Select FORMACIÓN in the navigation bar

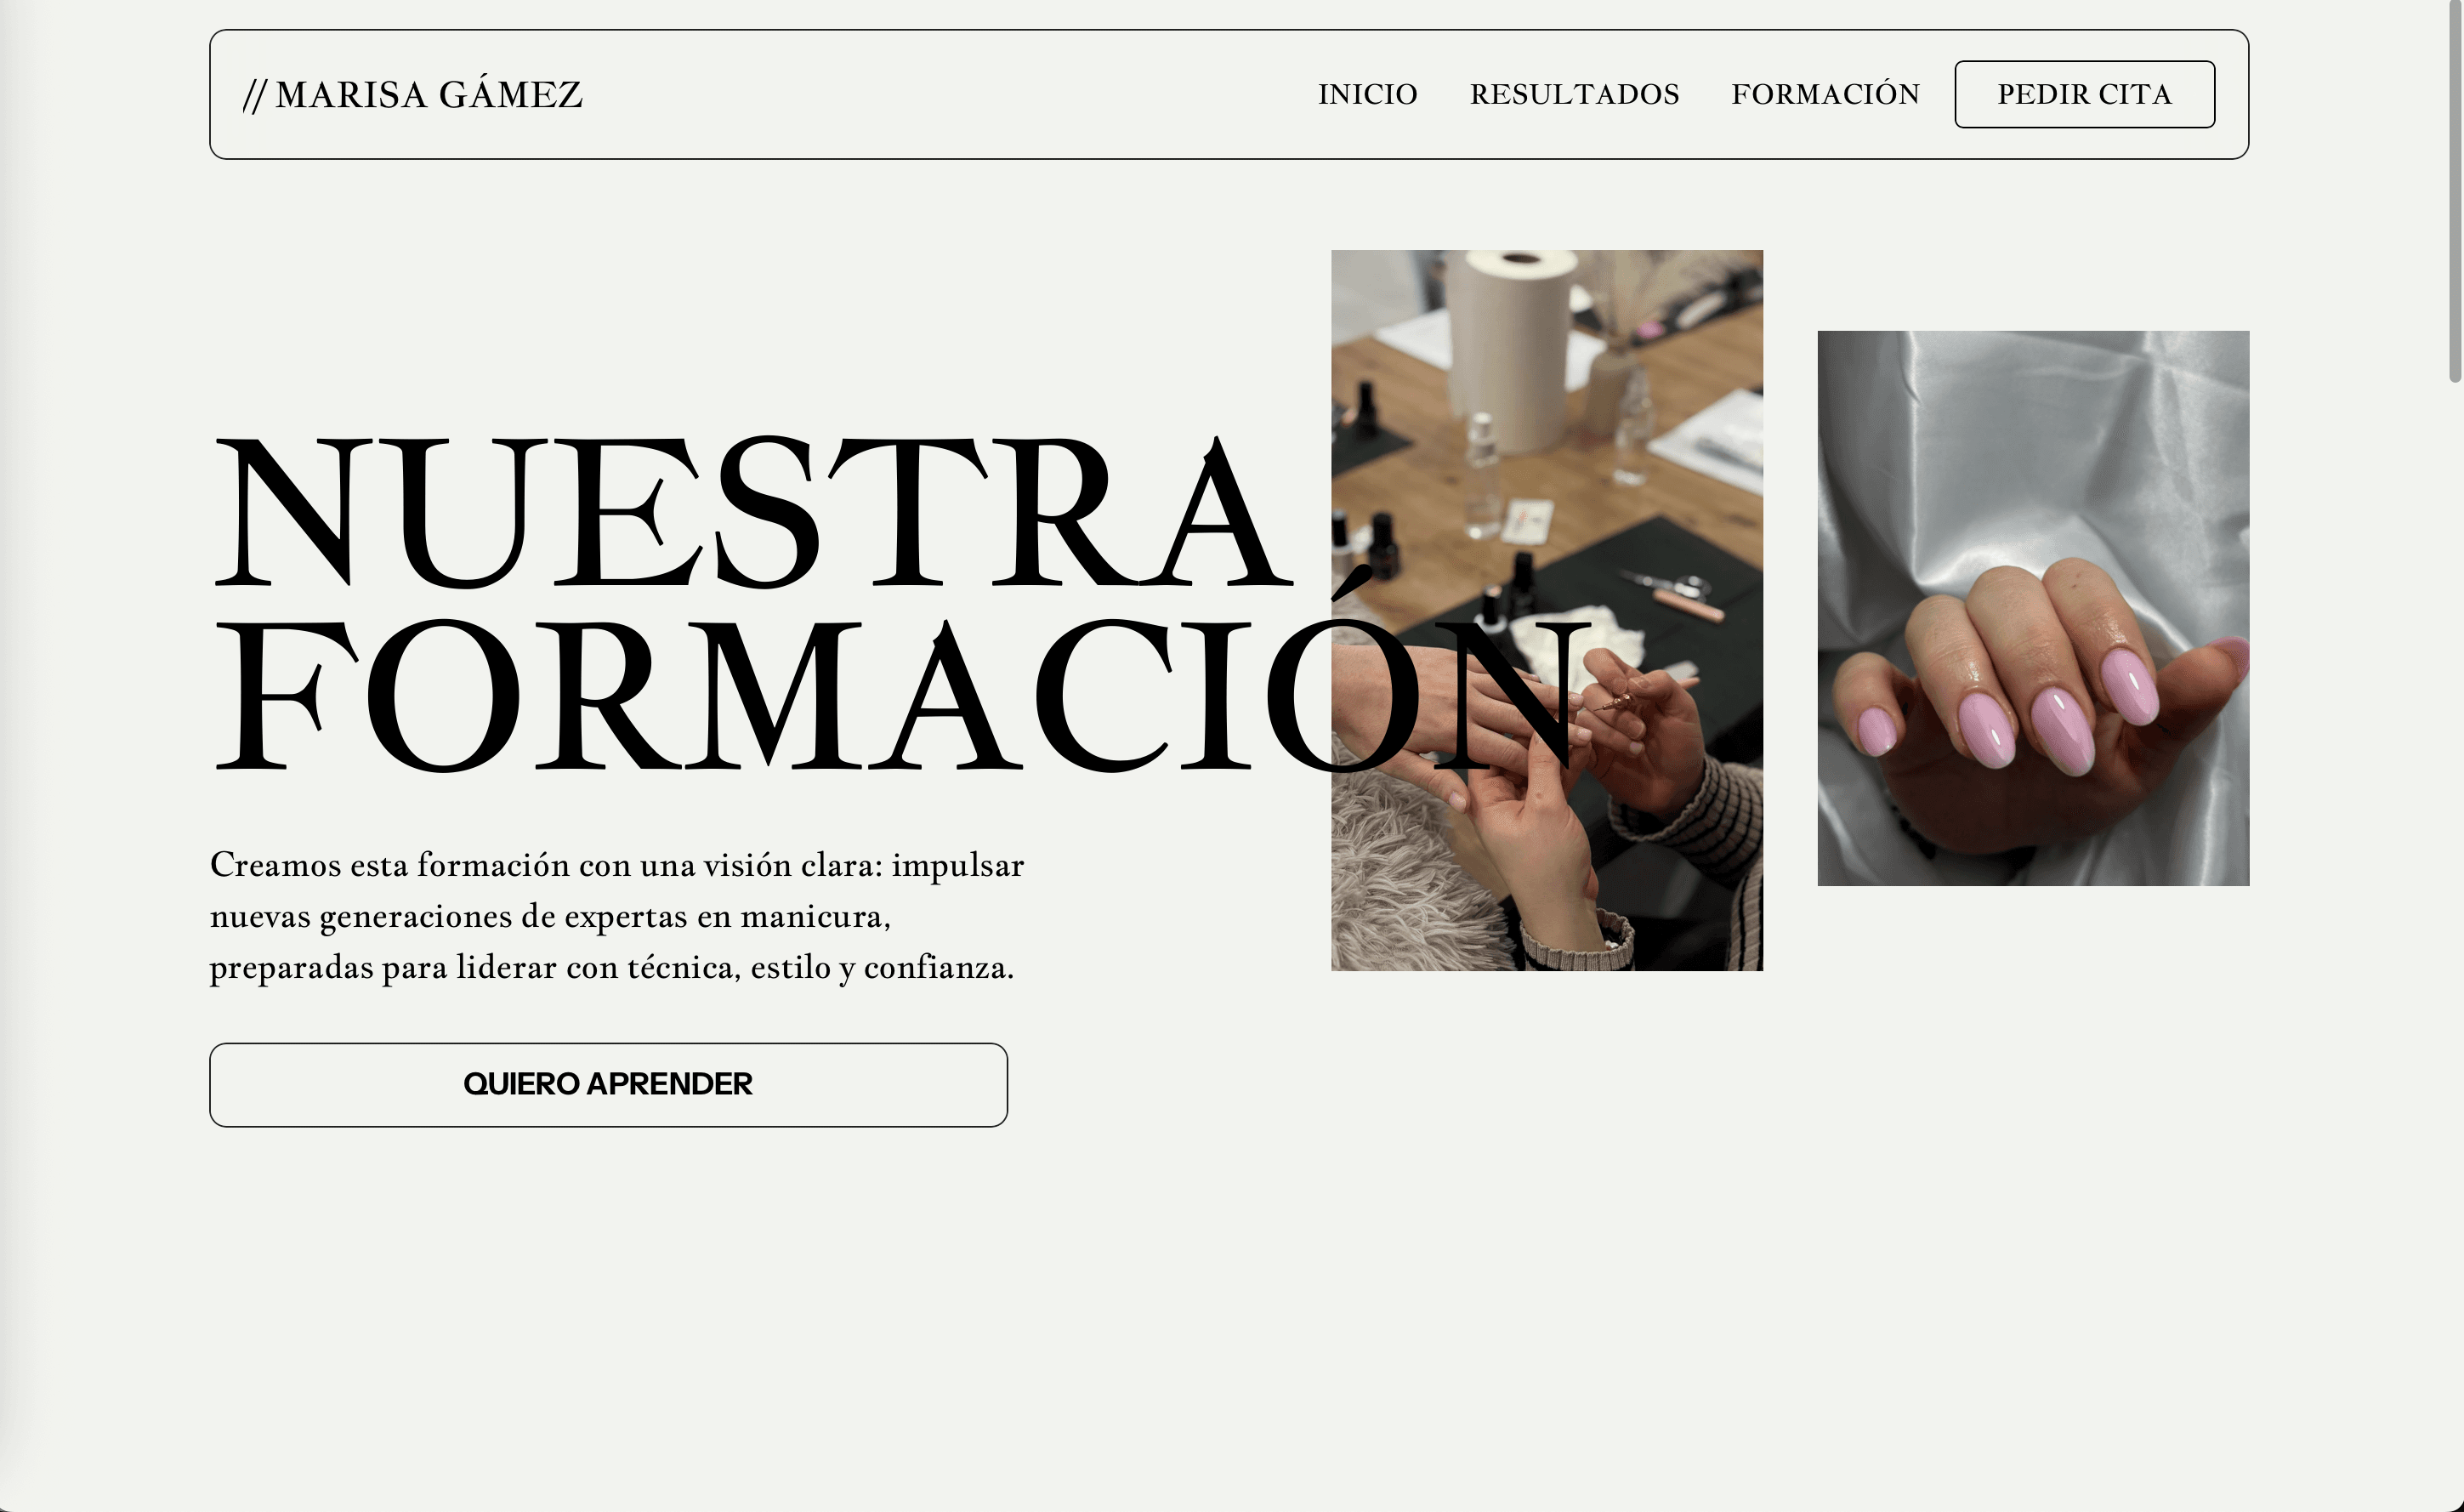tap(1825, 94)
